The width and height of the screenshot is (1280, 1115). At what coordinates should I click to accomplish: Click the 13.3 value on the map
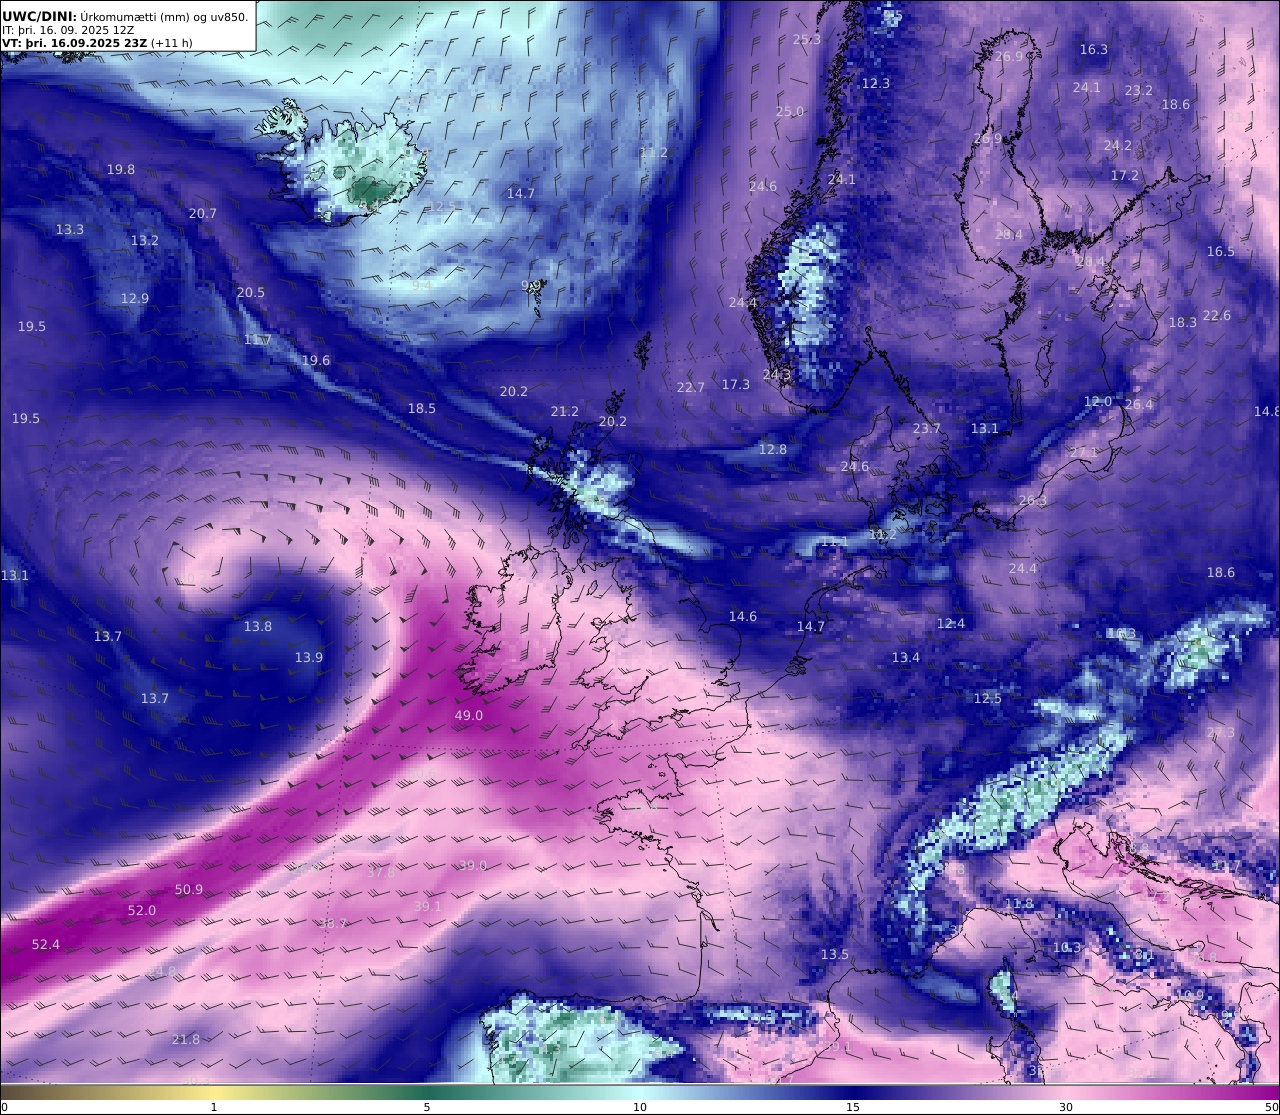coord(70,230)
